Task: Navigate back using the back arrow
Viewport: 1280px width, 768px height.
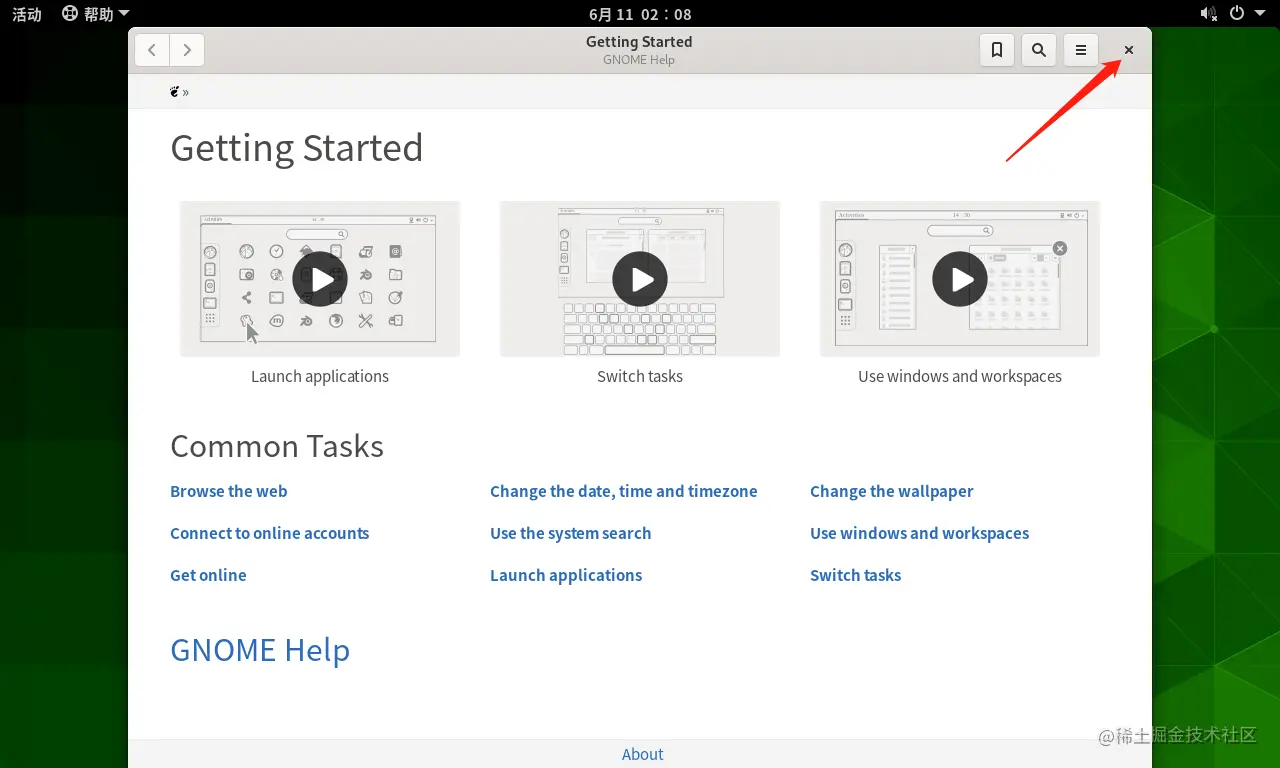Action: click(x=151, y=49)
